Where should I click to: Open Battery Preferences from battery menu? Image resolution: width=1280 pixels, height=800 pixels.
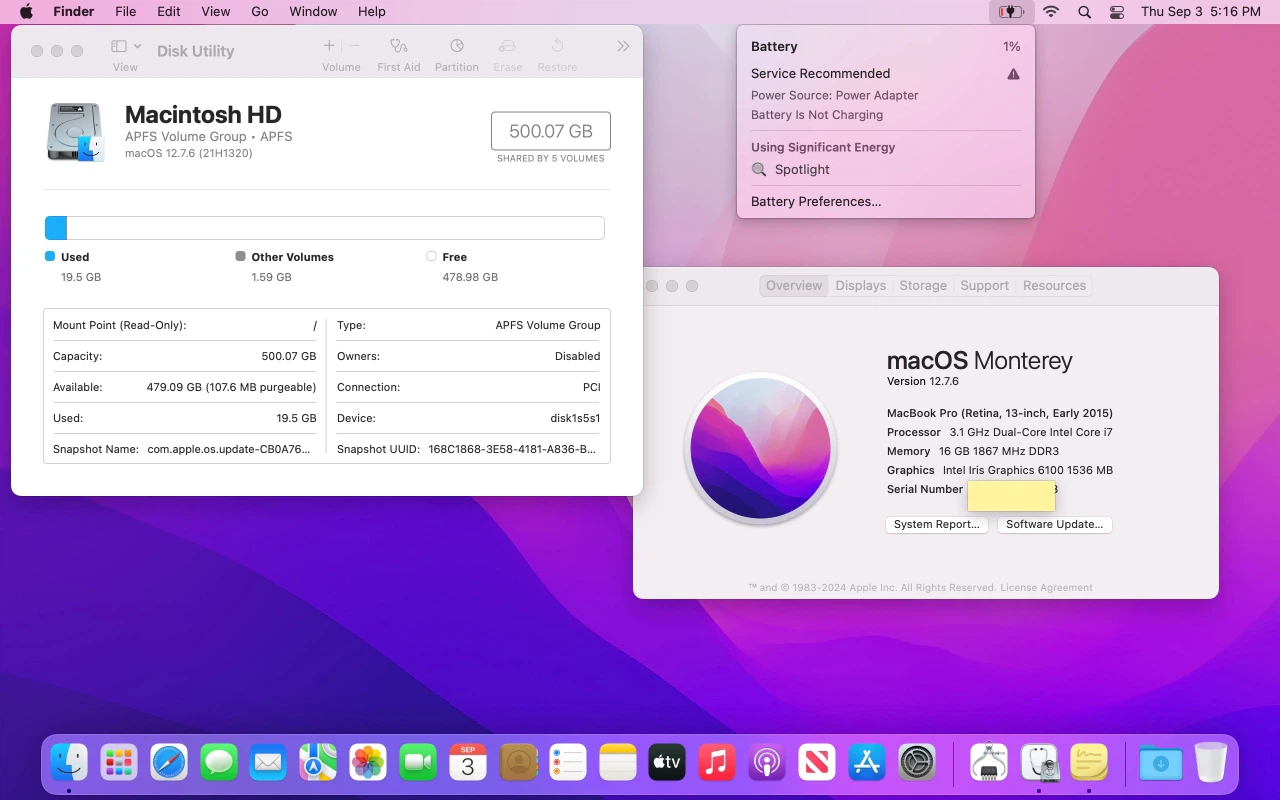point(816,201)
